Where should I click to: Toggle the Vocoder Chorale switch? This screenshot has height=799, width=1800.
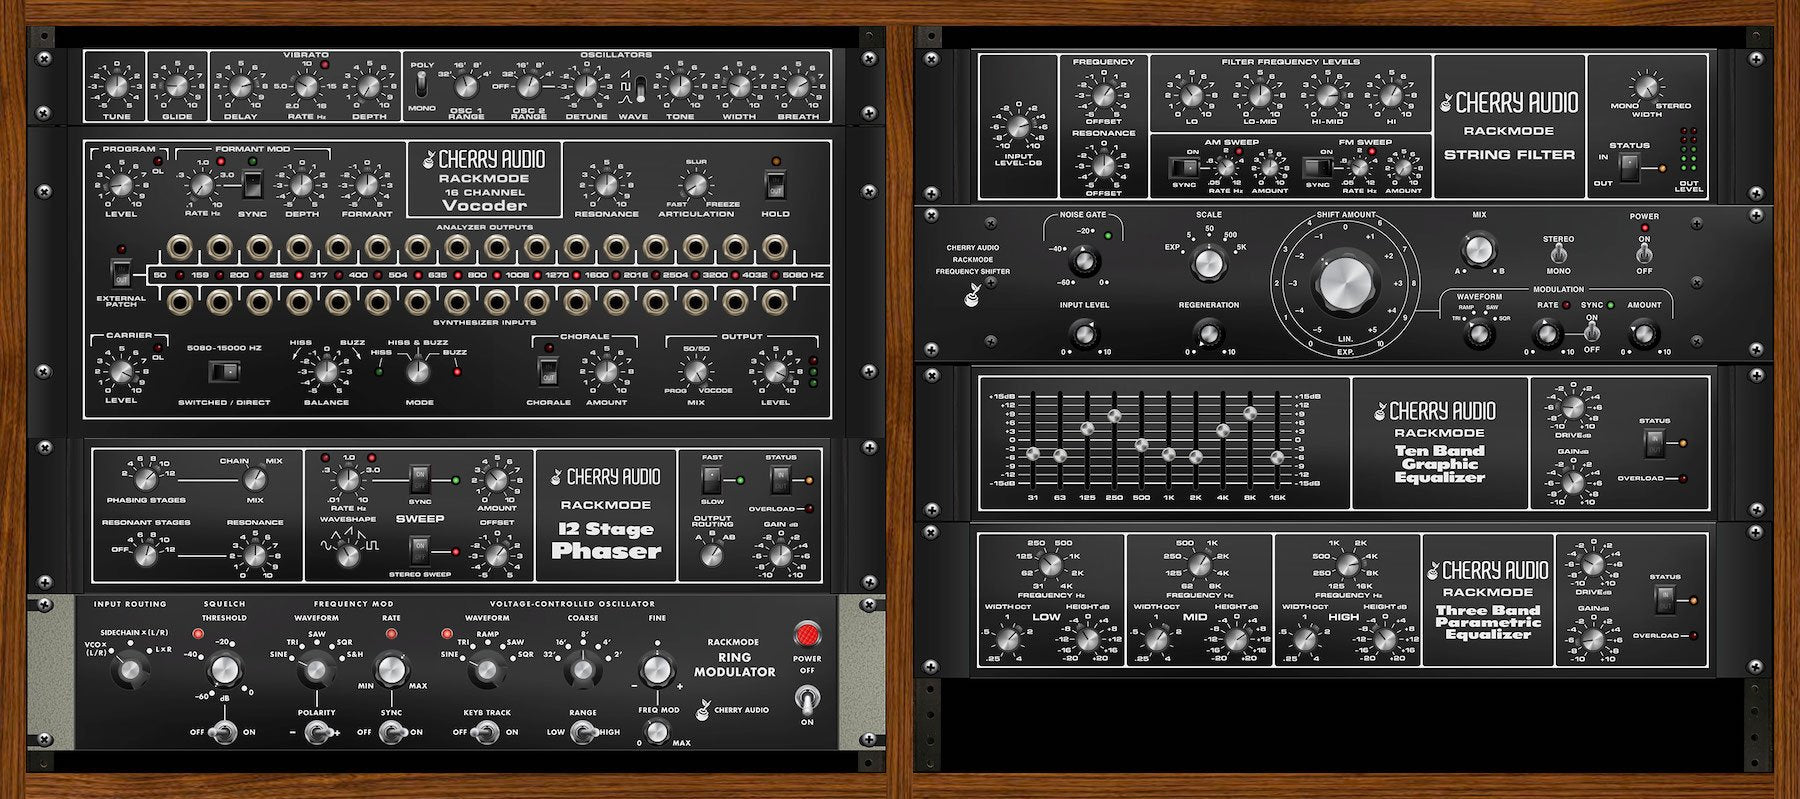[x=547, y=372]
